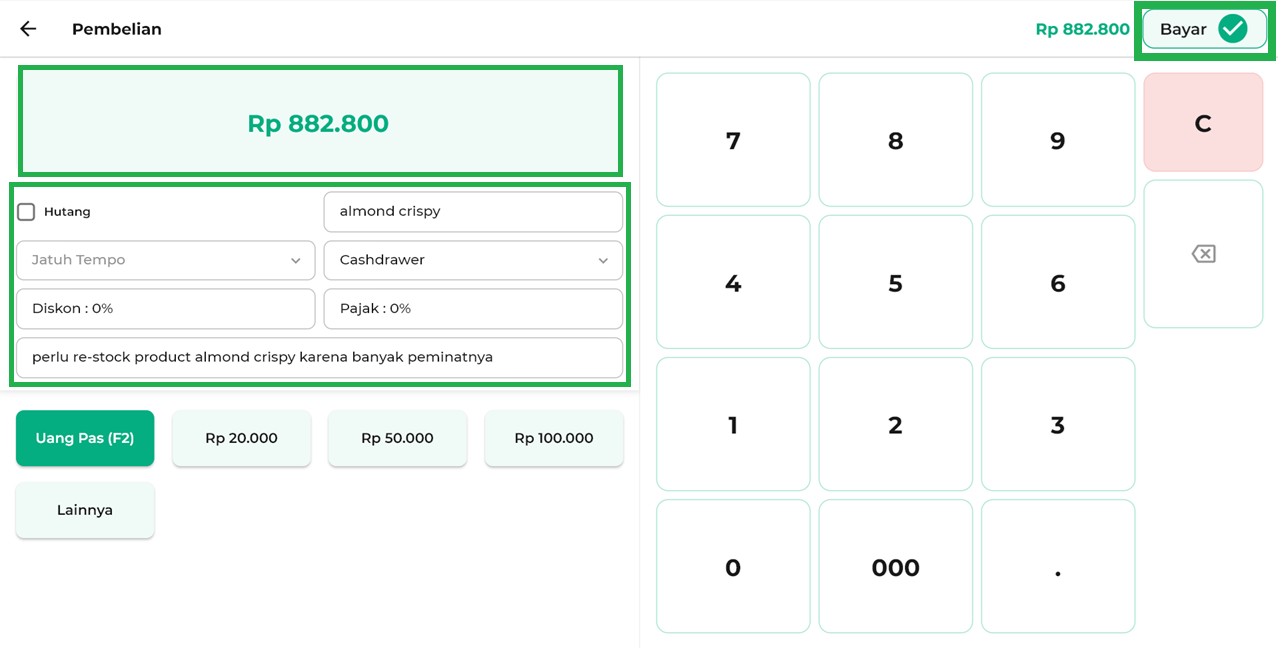This screenshot has width=1278, height=648.
Task: Click the large Rp 882.800 amount display
Action: click(x=319, y=124)
